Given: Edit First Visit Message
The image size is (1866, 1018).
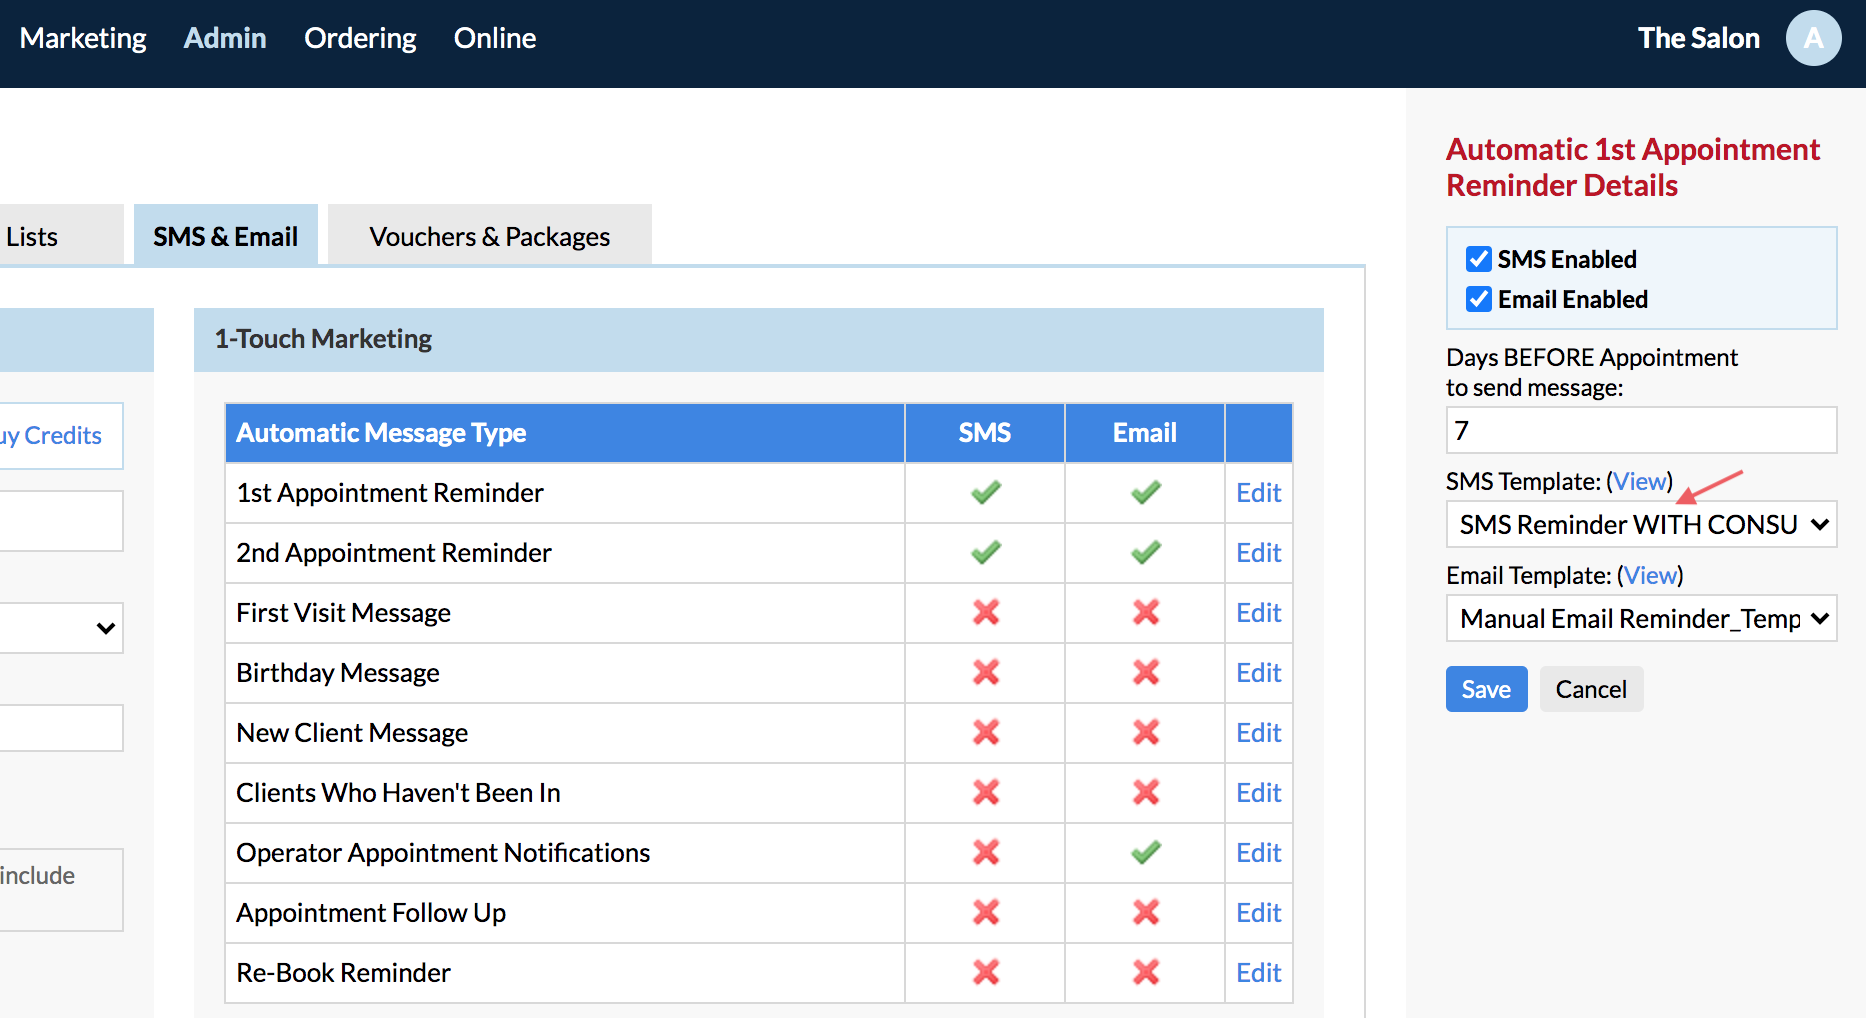Looking at the screenshot, I should coord(1258,613).
